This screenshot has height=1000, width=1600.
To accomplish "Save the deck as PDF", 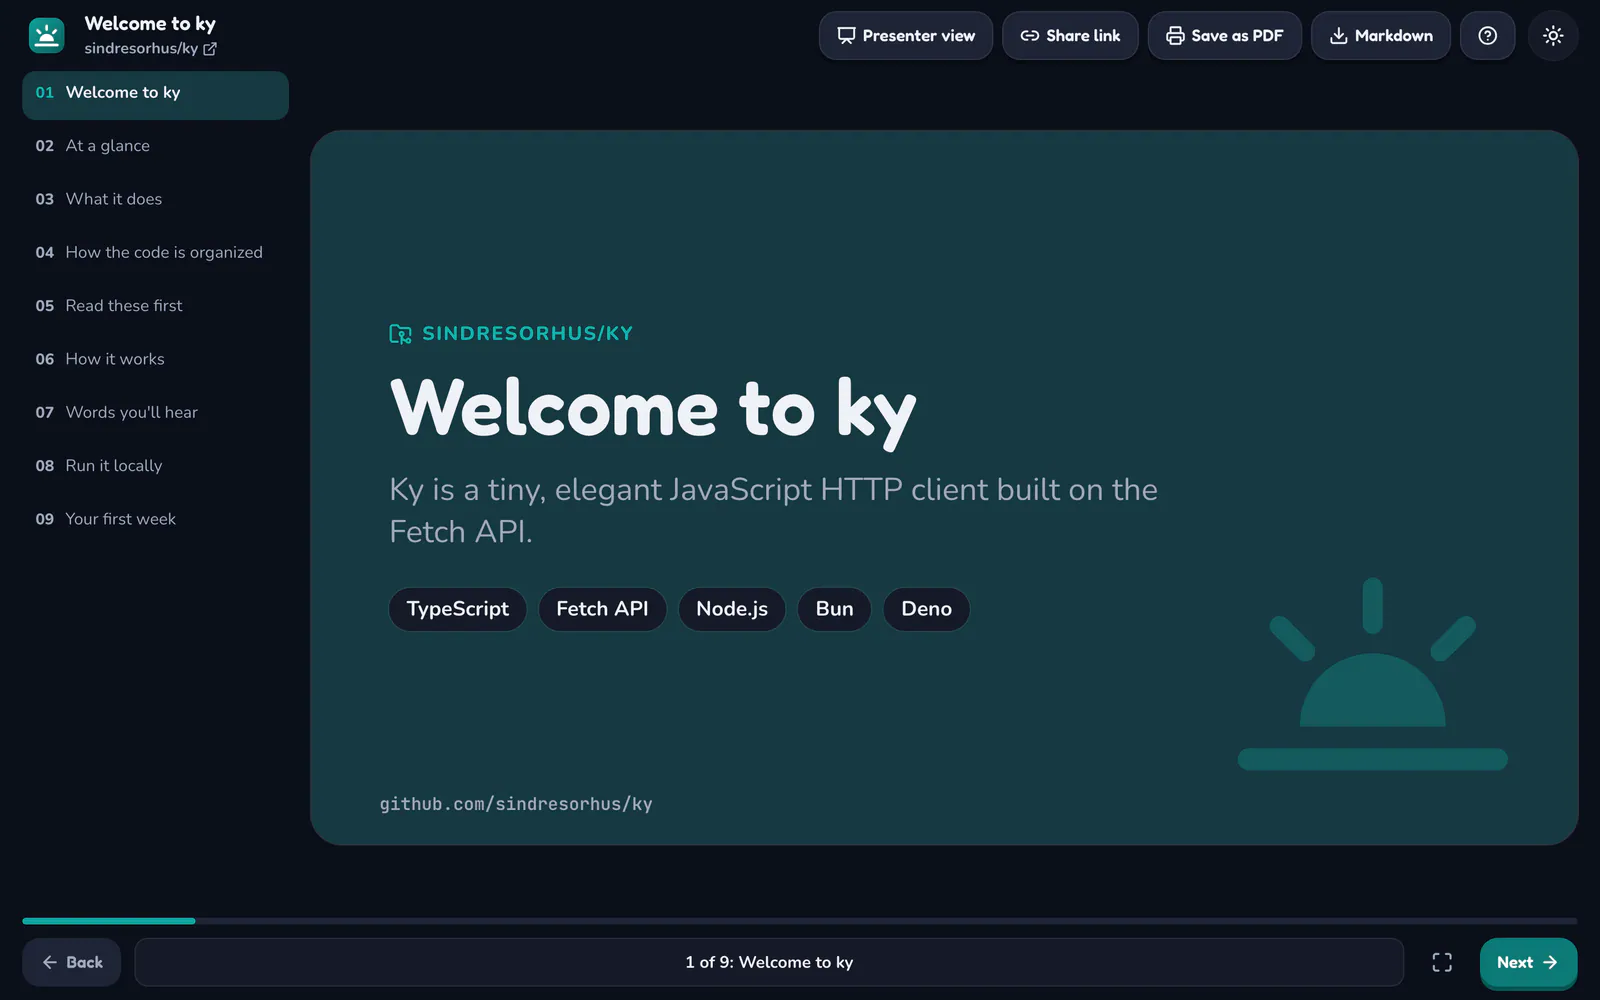I will (x=1224, y=36).
